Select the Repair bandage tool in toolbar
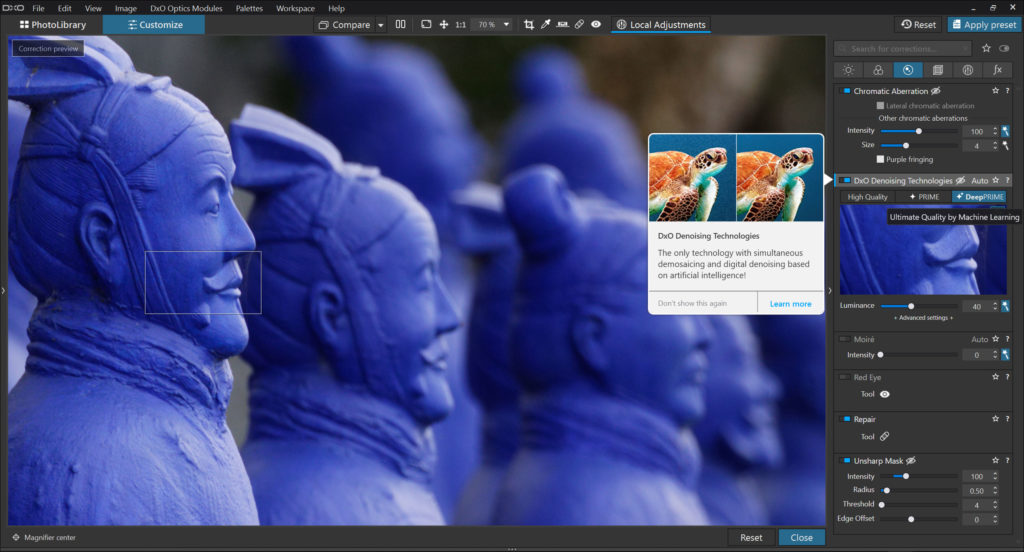The height and width of the screenshot is (552, 1024). coord(579,24)
